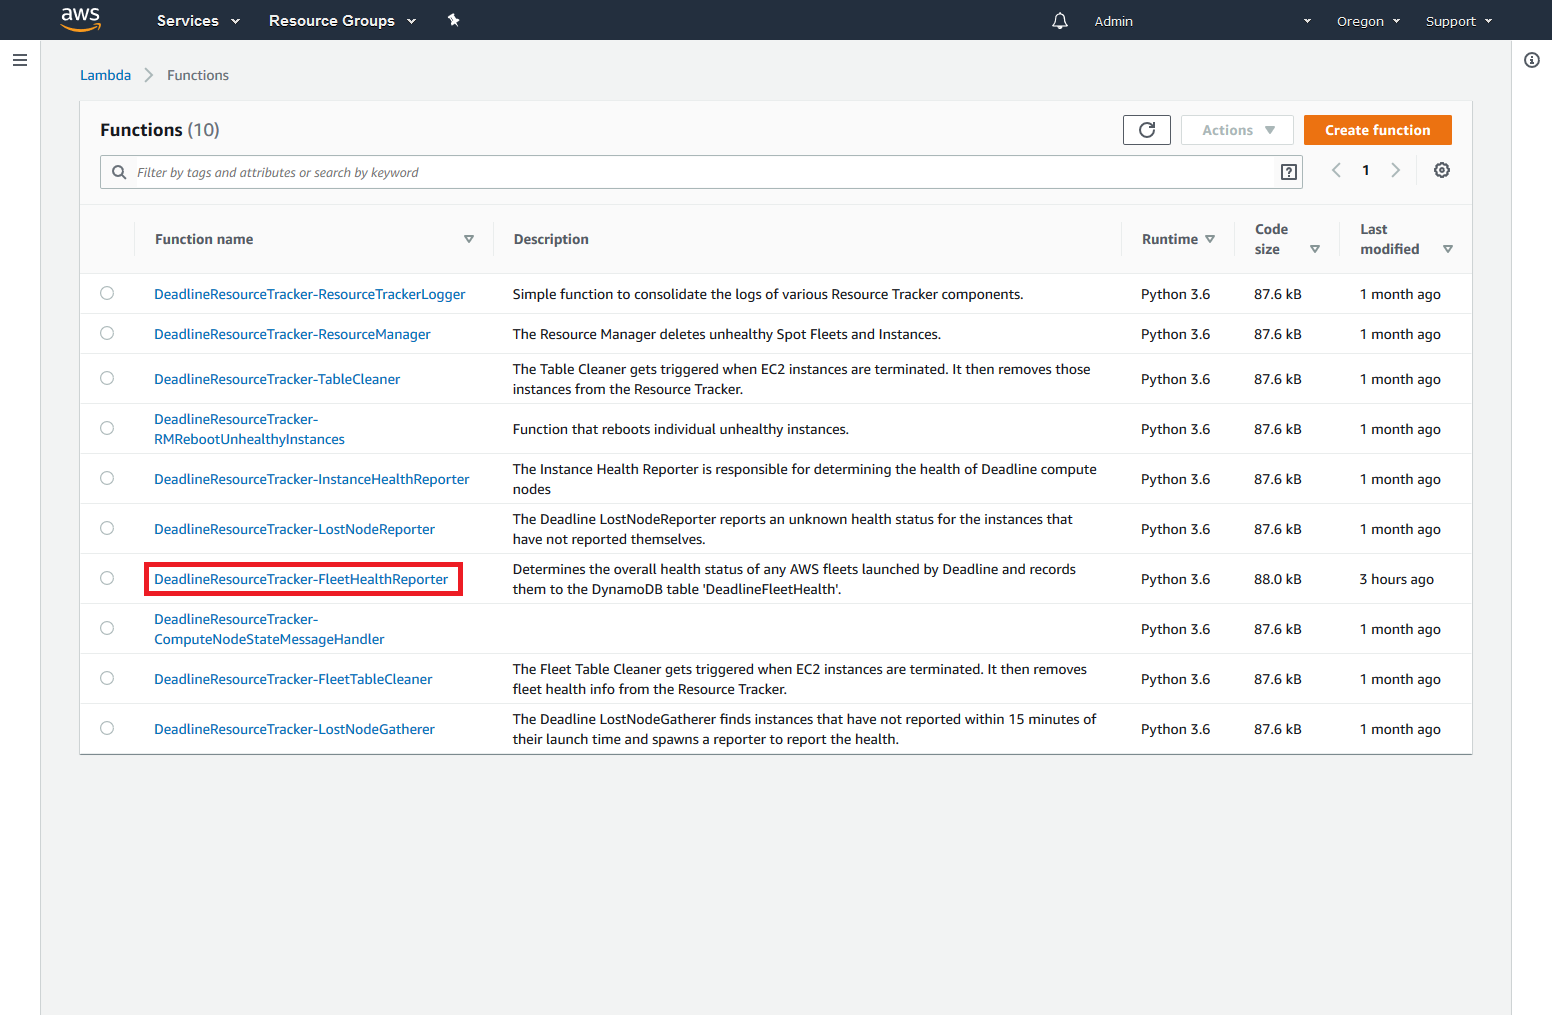Open DeadlineResourceTracker-ResourceManager function

point(292,334)
